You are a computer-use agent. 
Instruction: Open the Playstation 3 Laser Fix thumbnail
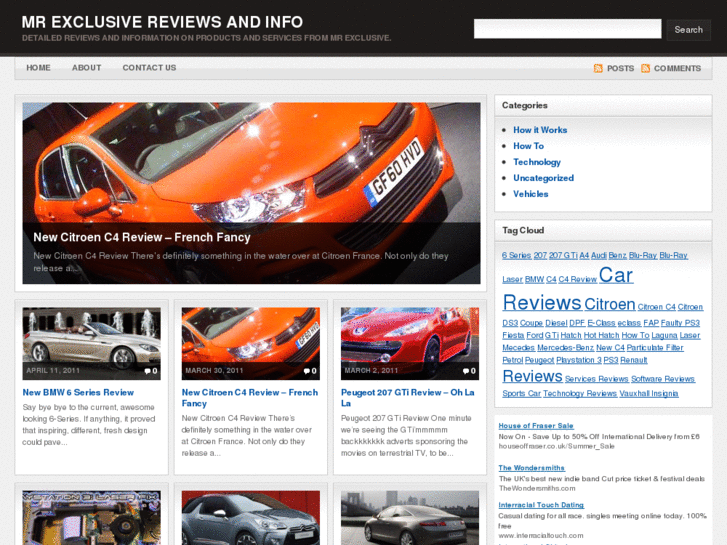[92, 518]
